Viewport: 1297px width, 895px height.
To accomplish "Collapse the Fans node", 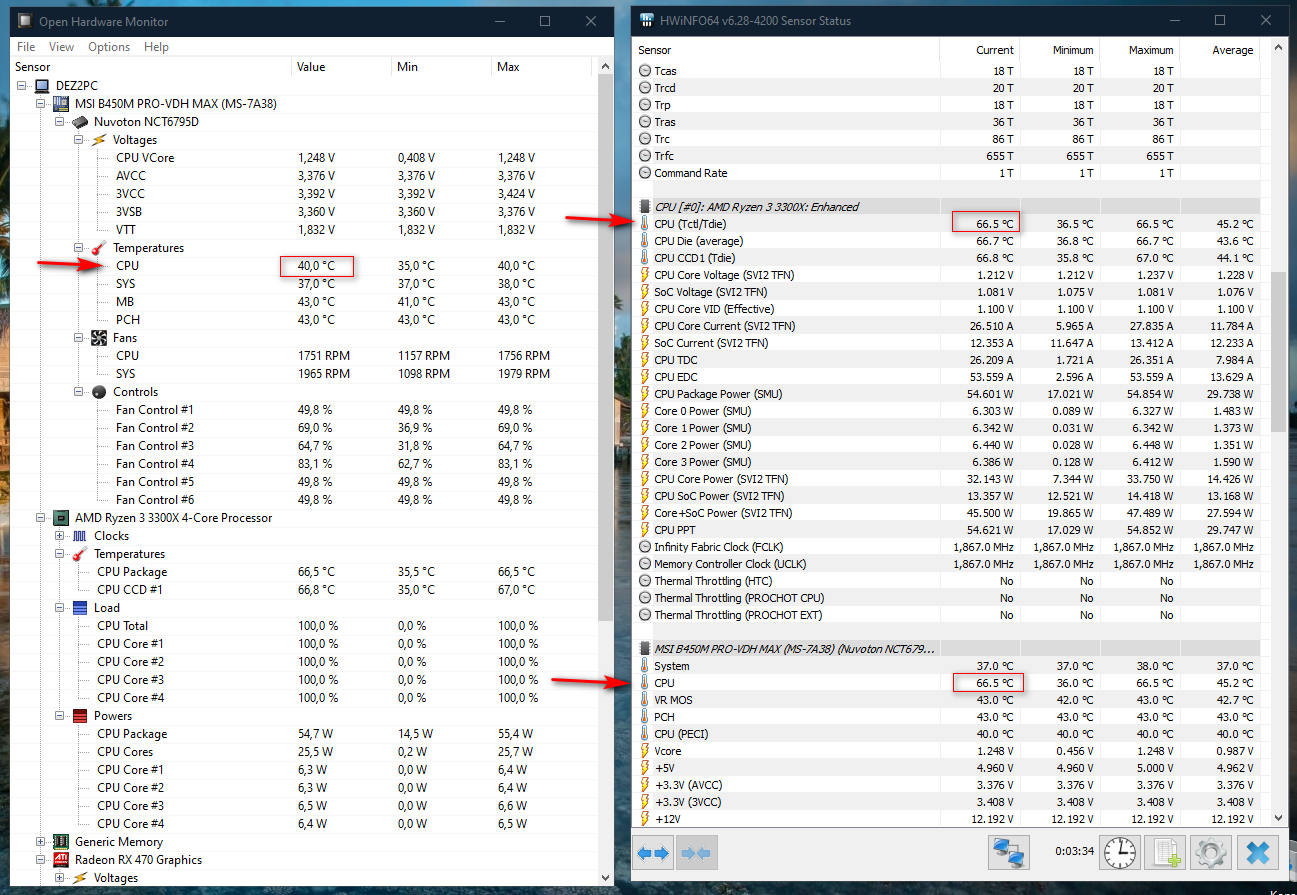I will click(79, 338).
